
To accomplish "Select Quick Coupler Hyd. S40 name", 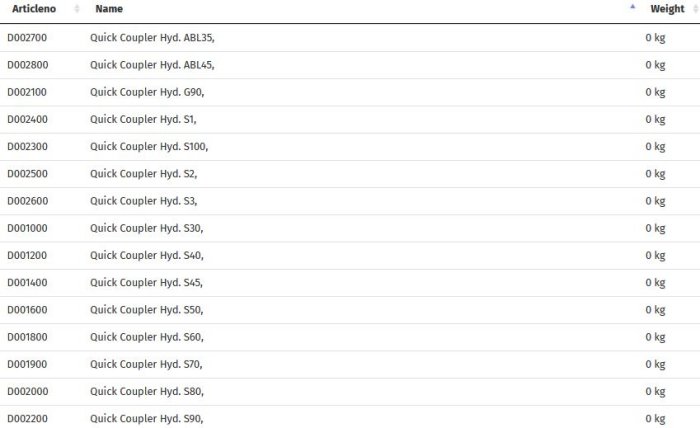I will 146,255.
